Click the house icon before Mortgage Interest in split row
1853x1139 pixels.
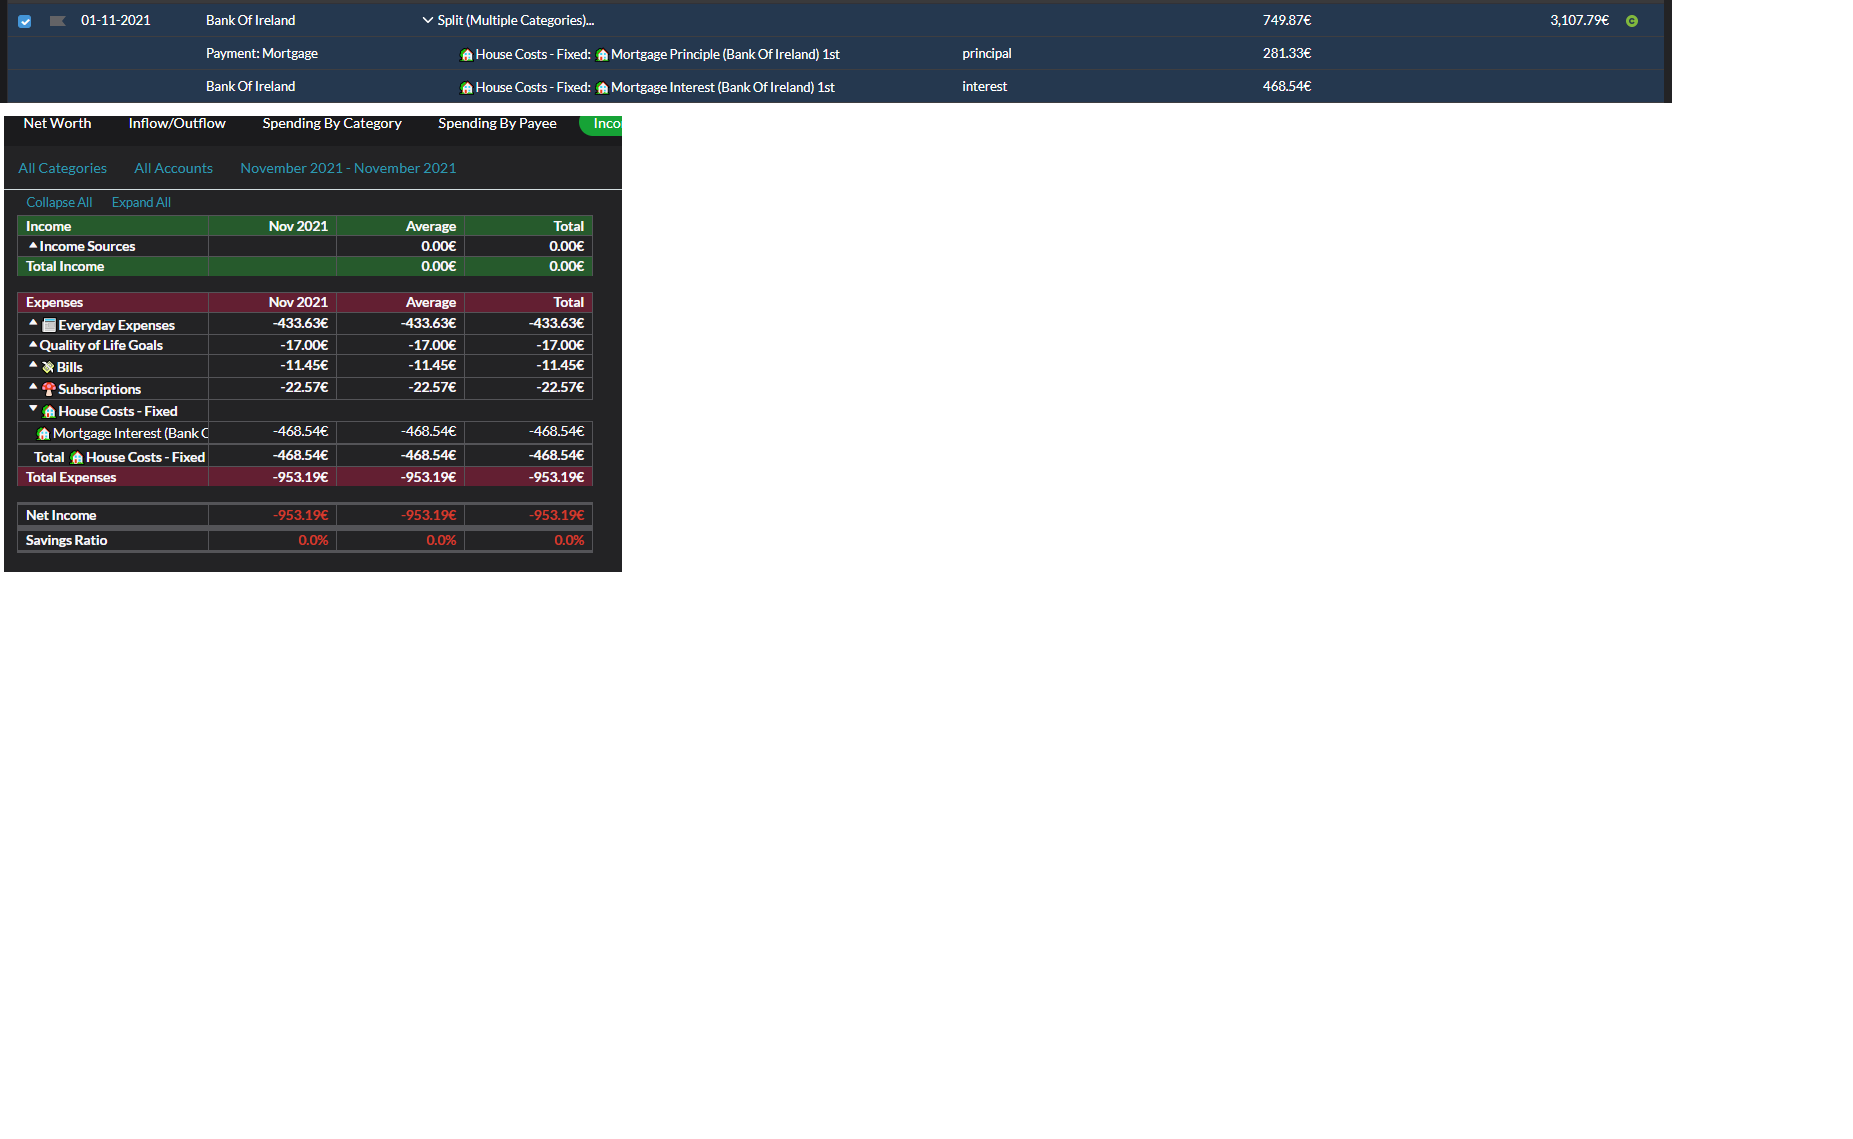[x=602, y=88]
